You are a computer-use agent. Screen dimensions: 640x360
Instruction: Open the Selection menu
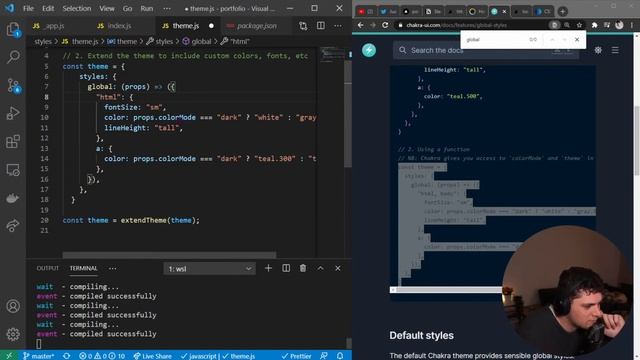tap(76, 8)
